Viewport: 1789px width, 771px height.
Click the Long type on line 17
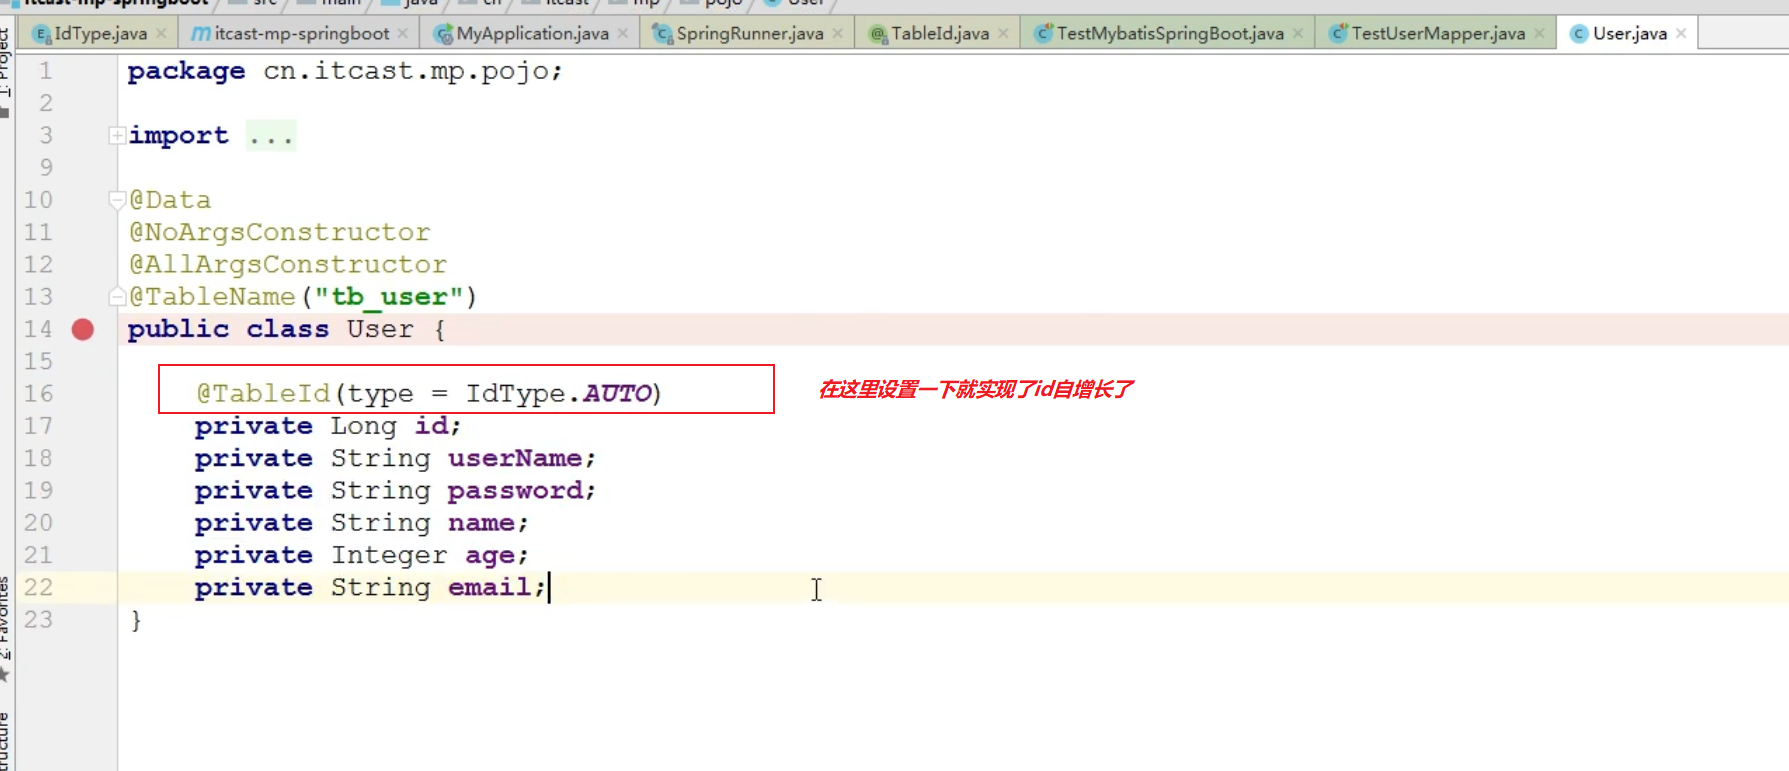364,426
